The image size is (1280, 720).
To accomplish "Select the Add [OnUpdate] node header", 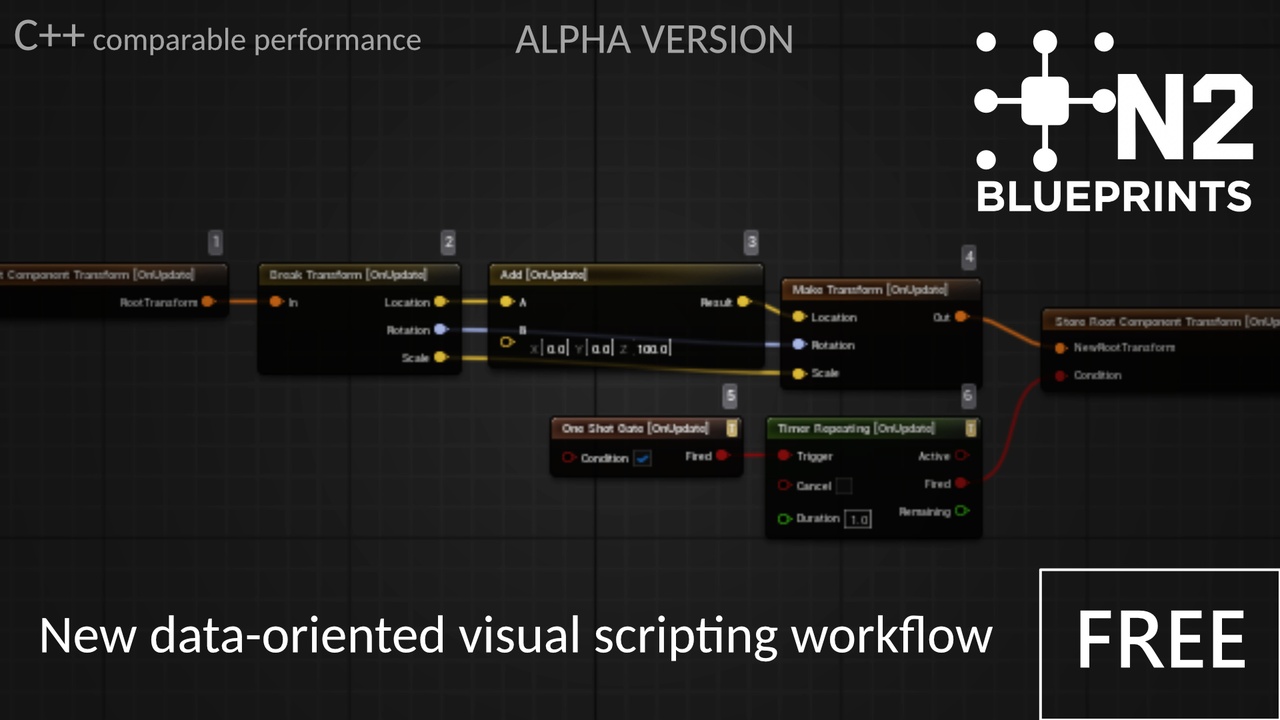I will [626, 275].
